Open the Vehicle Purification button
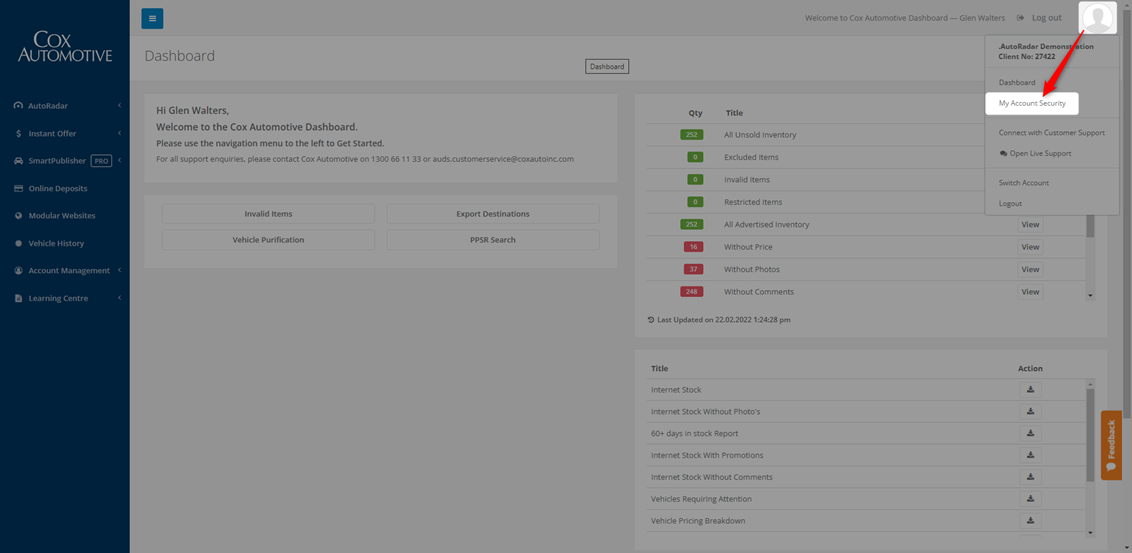1132x553 pixels. click(268, 240)
